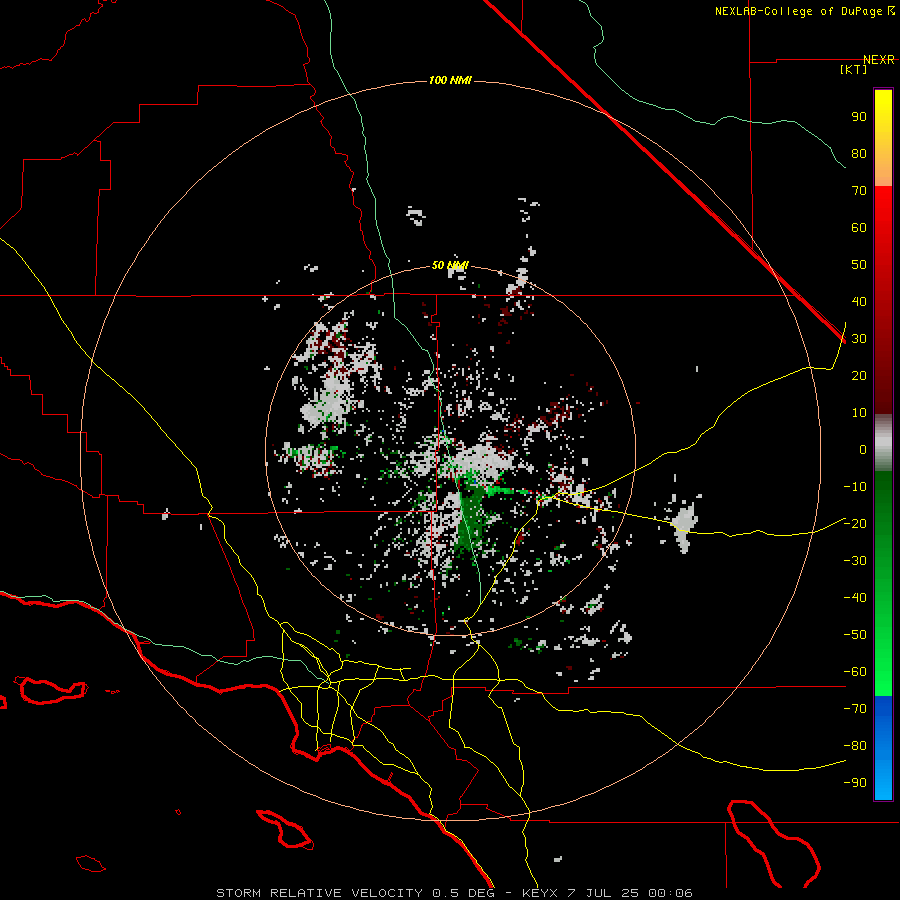Click the -70 value on velocity scale
Viewport: 900px width, 900px height.
click(855, 709)
